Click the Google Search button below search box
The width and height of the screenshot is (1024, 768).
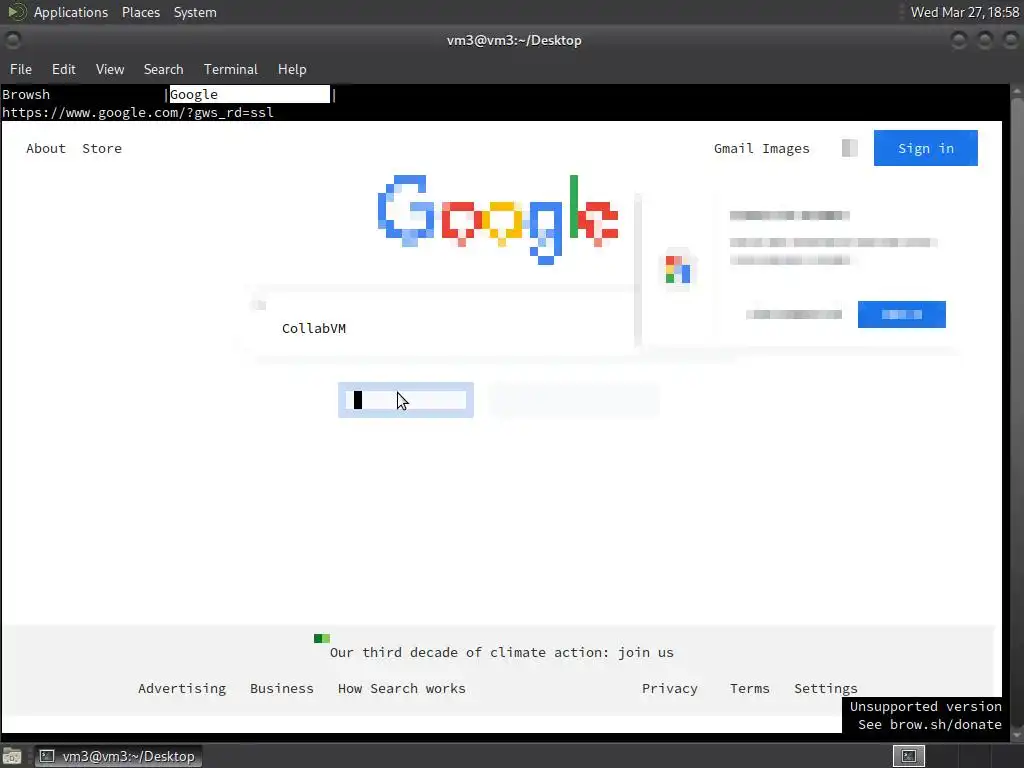pyautogui.click(x=406, y=400)
